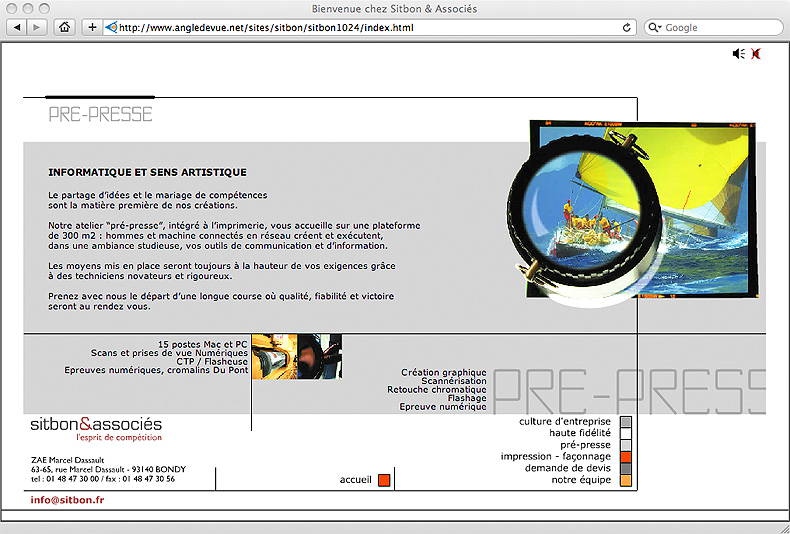
Task: Open culture d'entreprise menu item
Action: (564, 421)
